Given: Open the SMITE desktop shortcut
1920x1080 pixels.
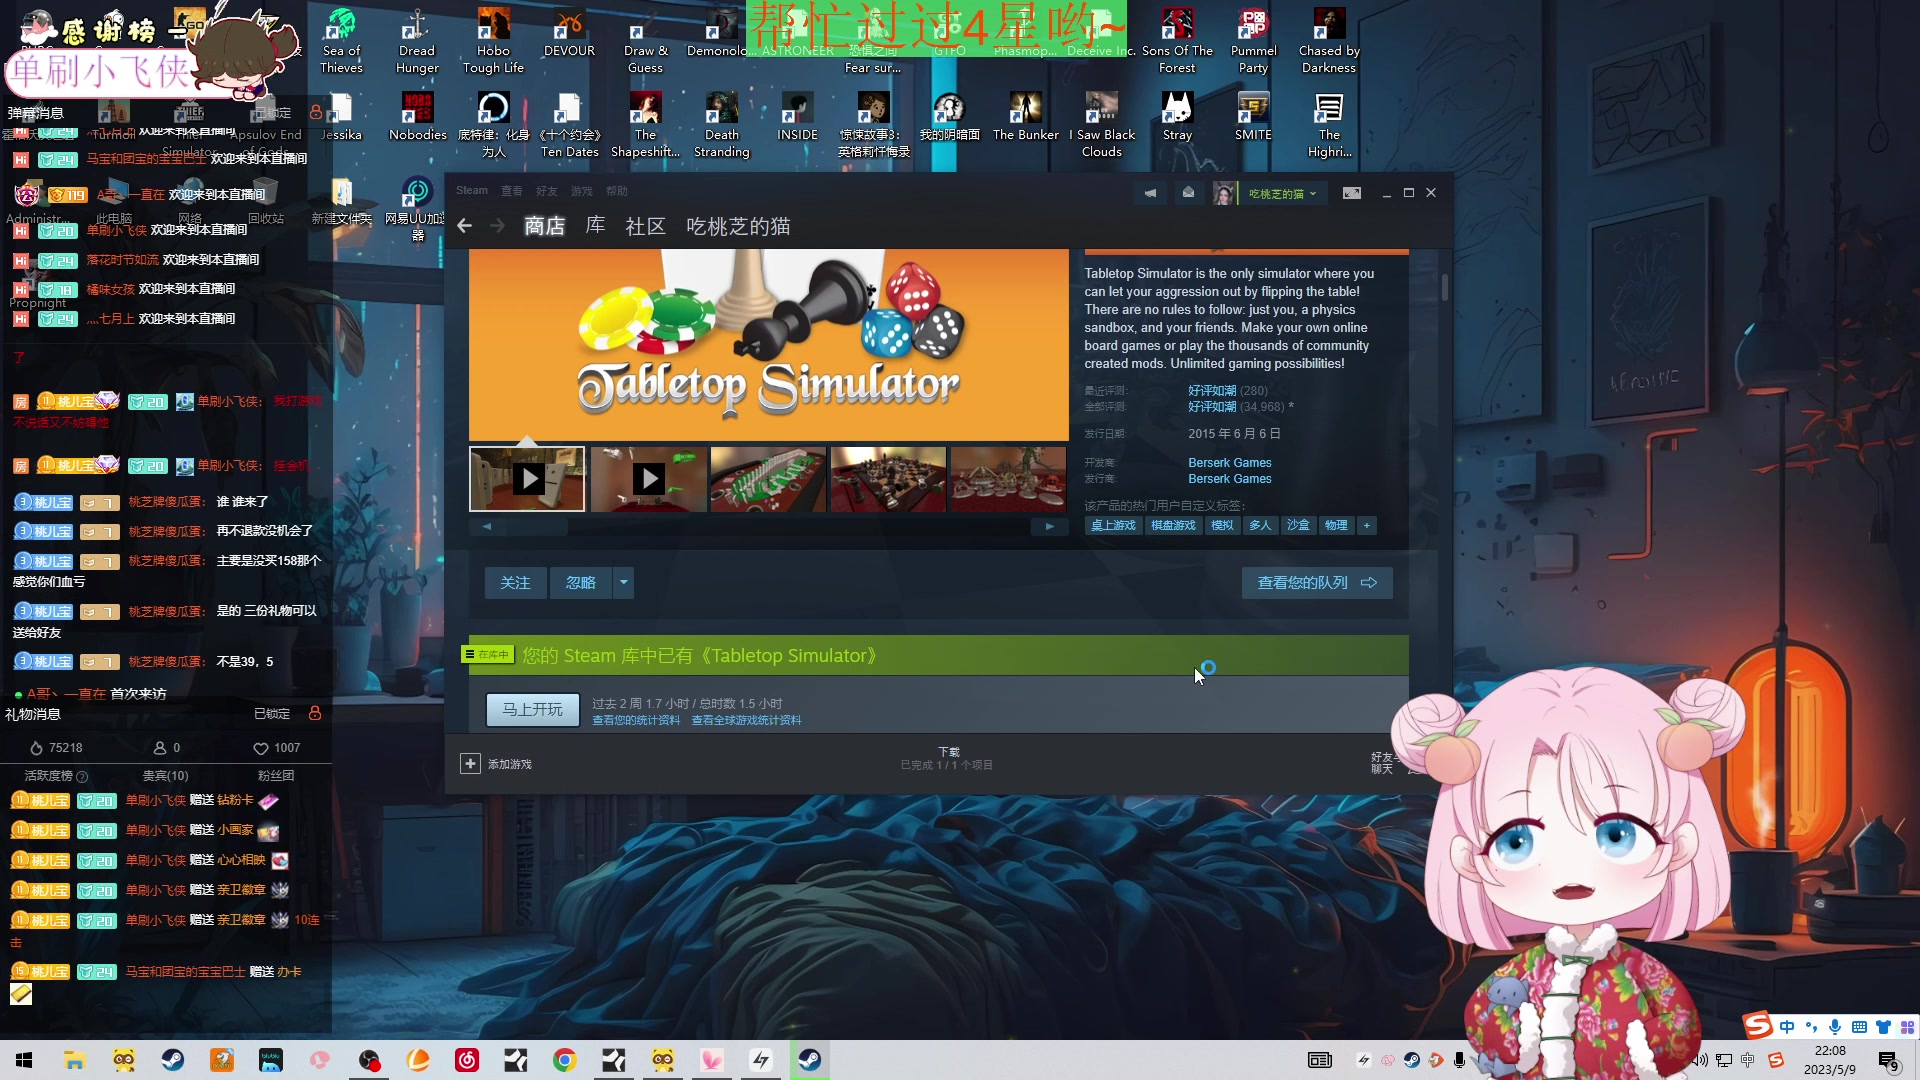Looking at the screenshot, I should click(x=1253, y=116).
